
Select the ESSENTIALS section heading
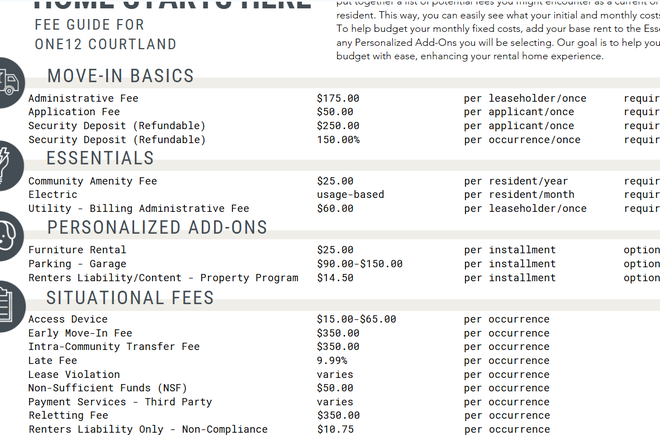pos(100,158)
